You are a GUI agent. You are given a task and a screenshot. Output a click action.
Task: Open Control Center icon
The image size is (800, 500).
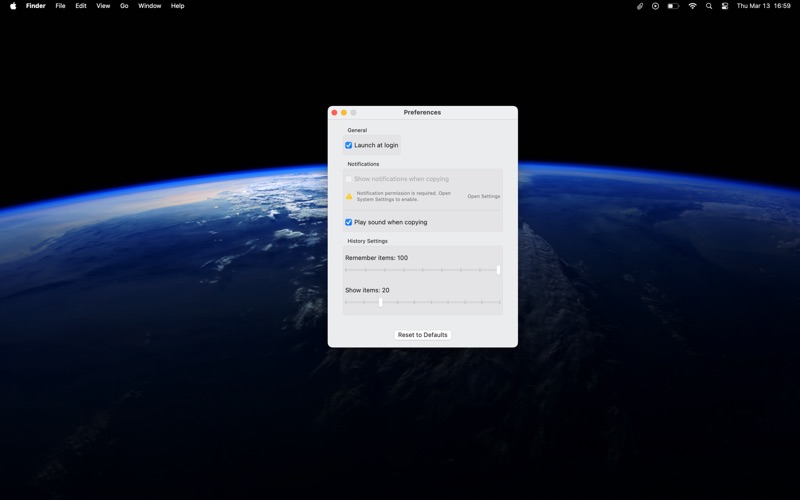coord(724,6)
